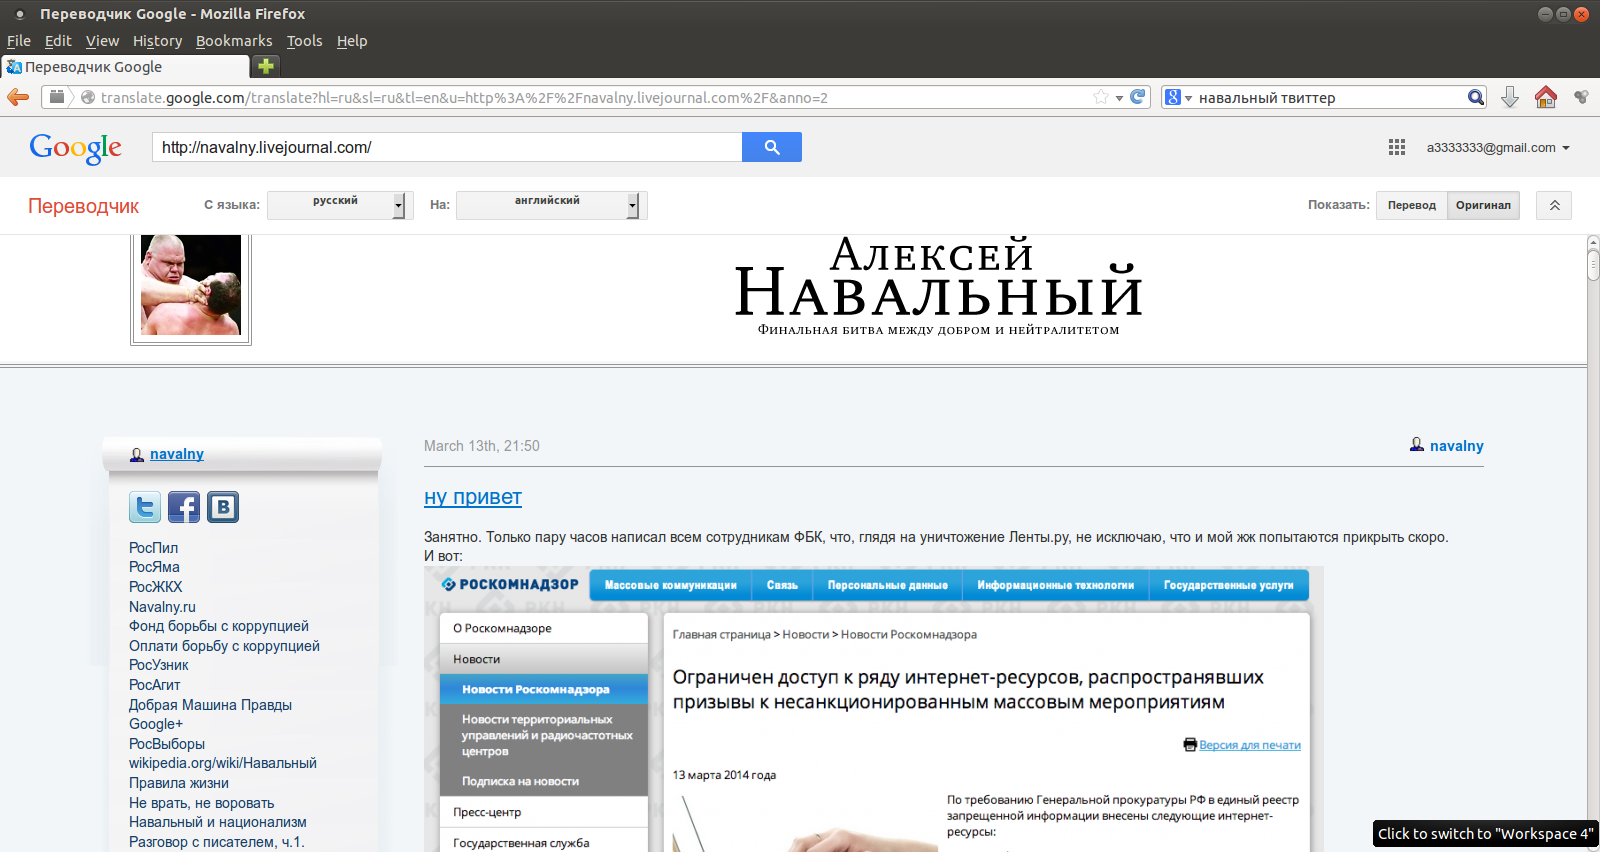Image resolution: width=1600 pixels, height=852 pixels.
Task: Open the Navalny.ru sidebar link
Action: click(x=162, y=607)
